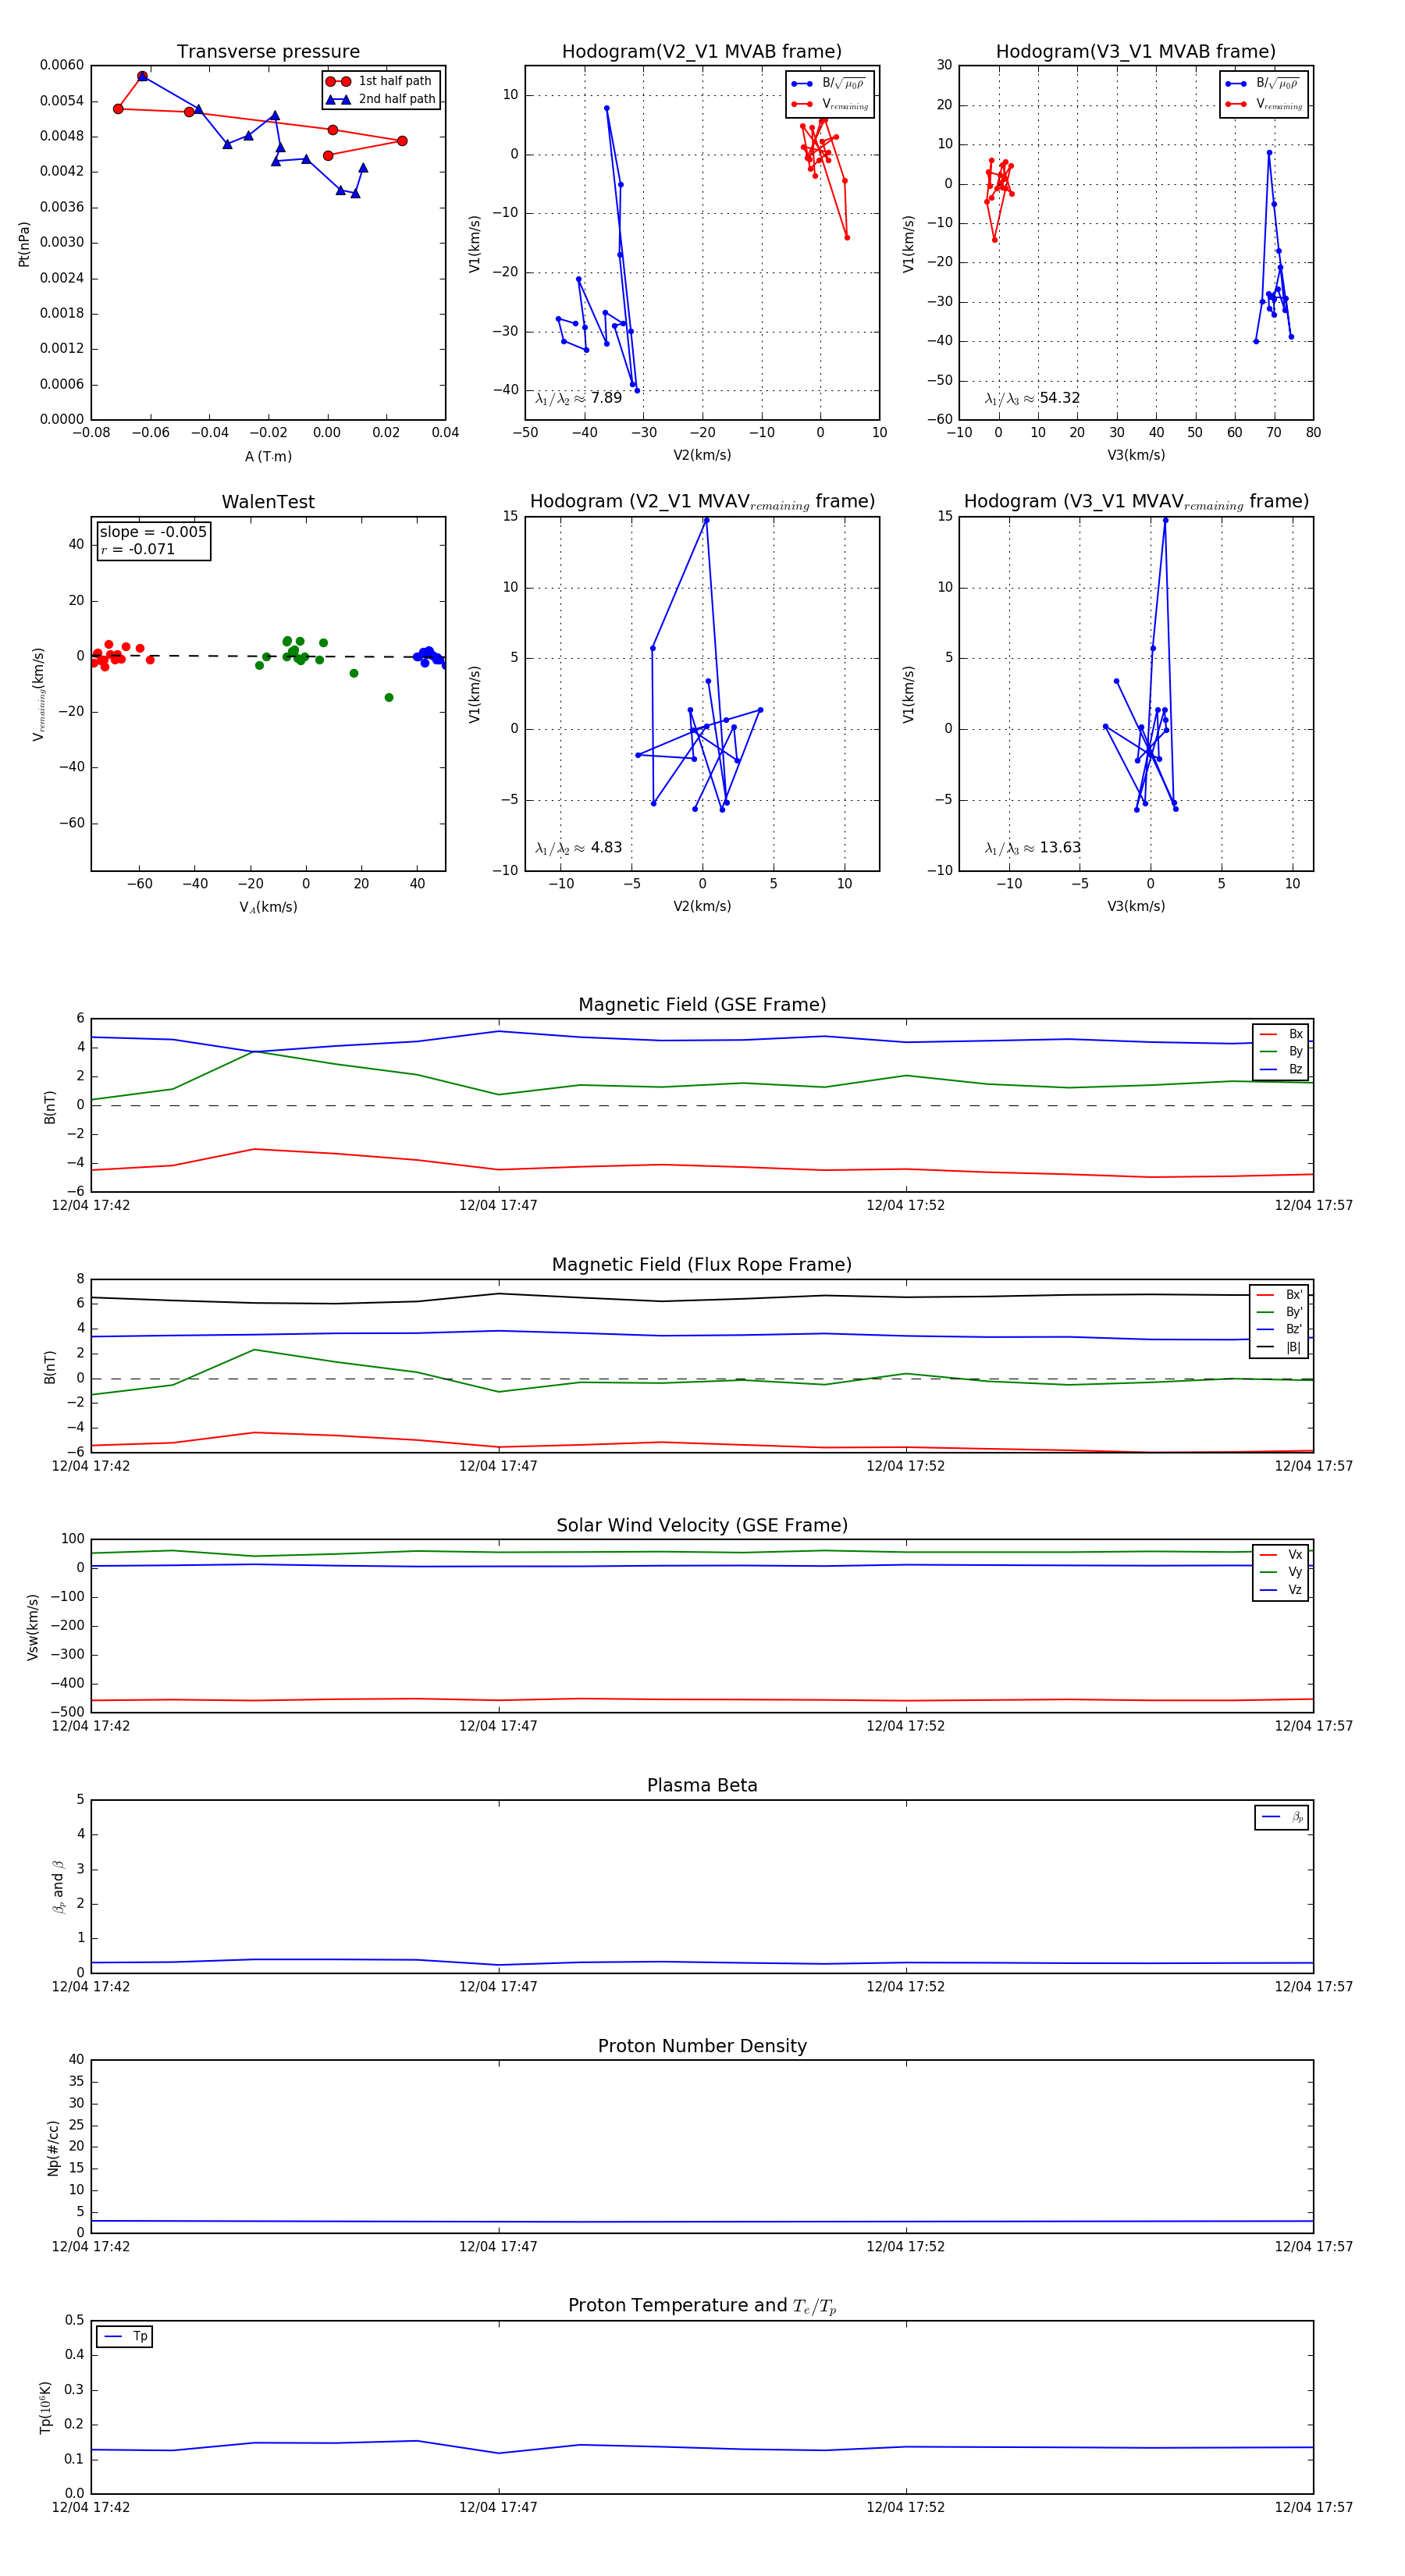Image resolution: width=1405 pixels, height=2576 pixels.
Task: Click Bz' in the Flux Rope legend
Action: [1294, 1330]
